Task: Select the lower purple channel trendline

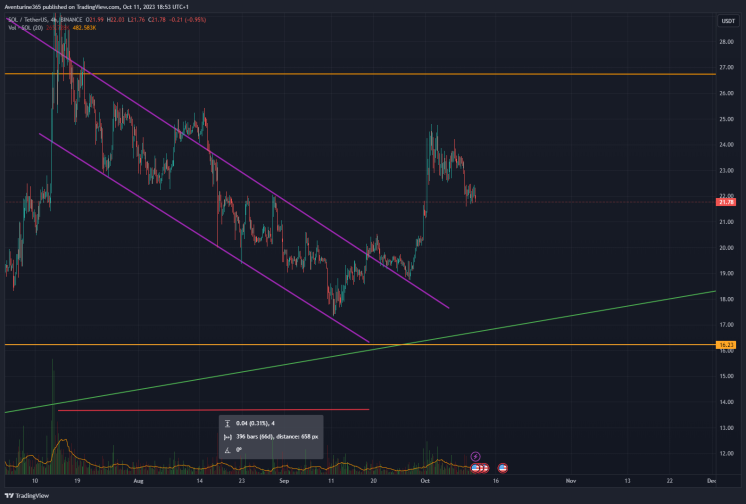Action: (205, 238)
